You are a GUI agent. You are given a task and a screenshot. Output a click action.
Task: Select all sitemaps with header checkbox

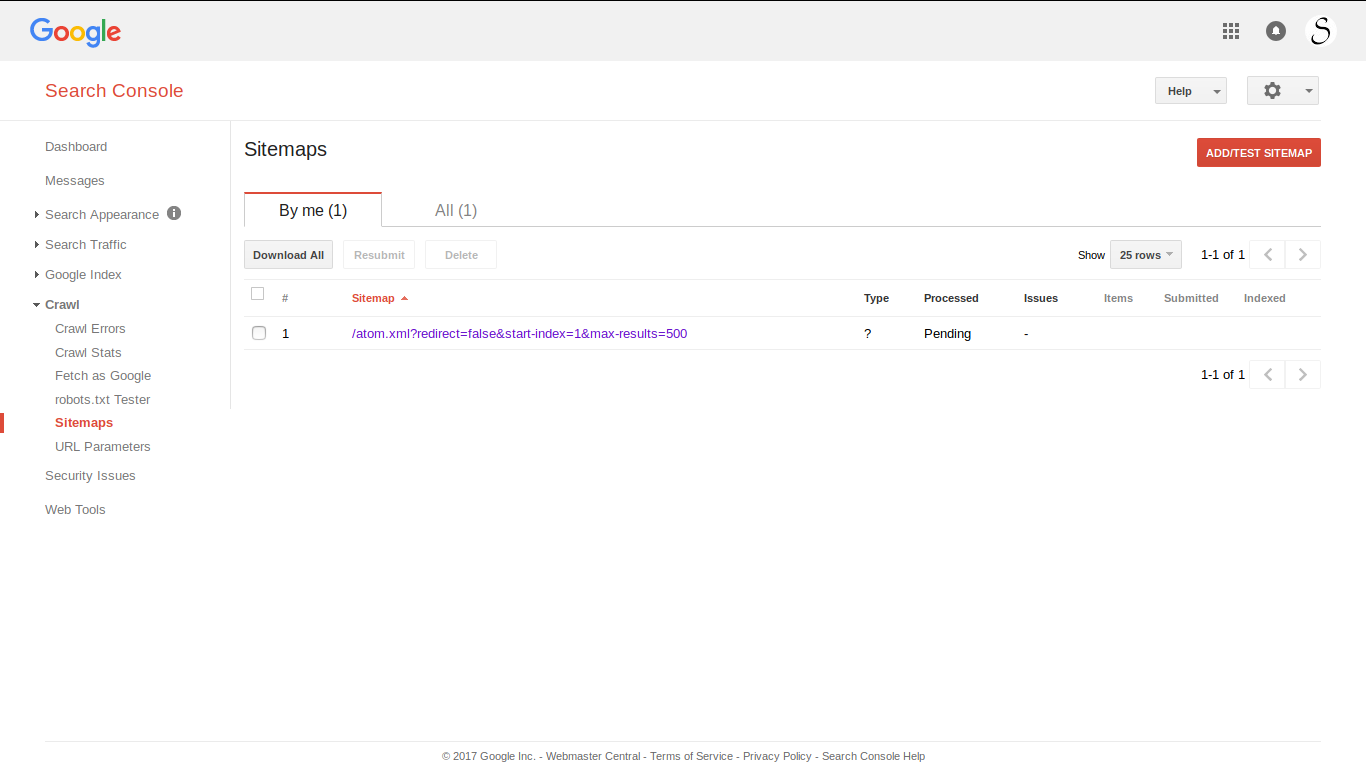pyautogui.click(x=257, y=294)
